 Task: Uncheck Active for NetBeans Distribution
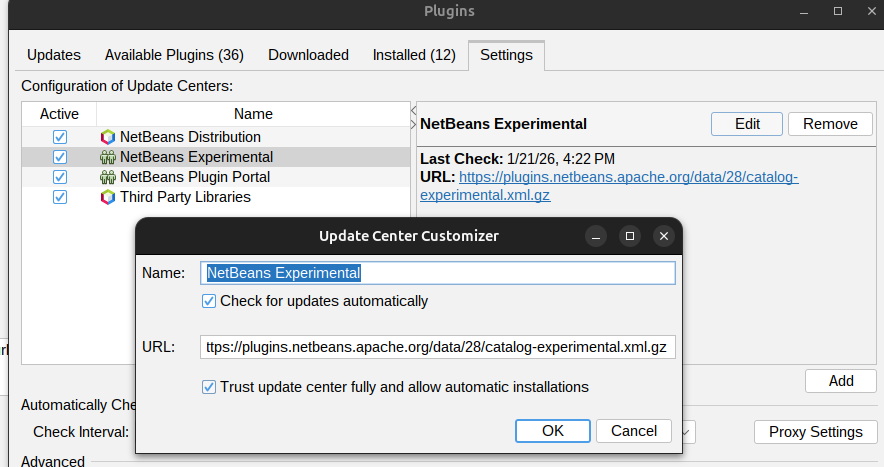click(x=60, y=137)
